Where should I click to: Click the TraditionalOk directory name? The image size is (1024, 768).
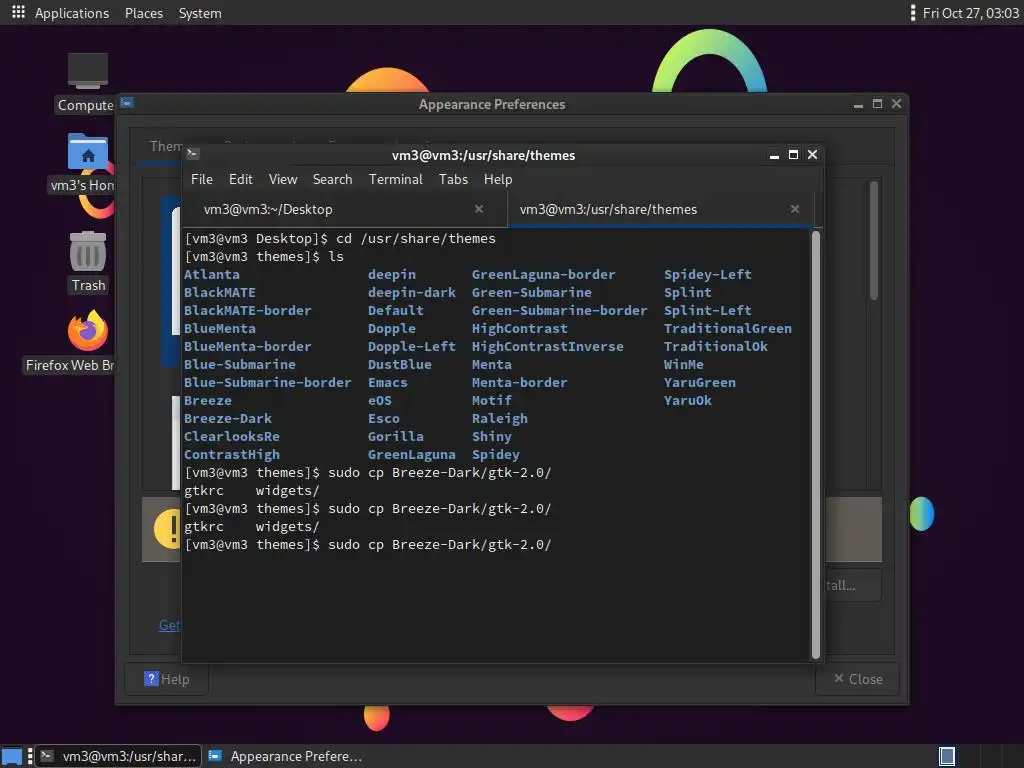pyautogui.click(x=716, y=347)
